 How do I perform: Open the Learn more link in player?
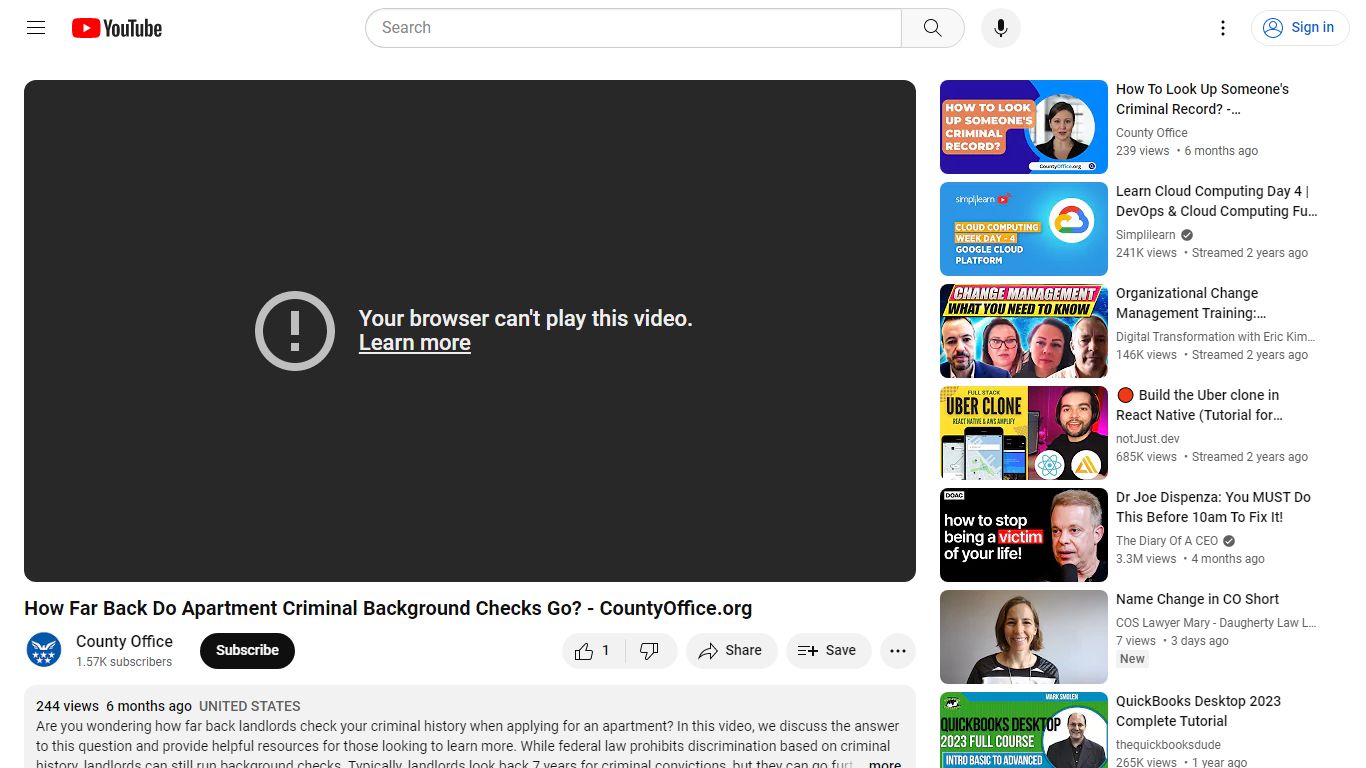(414, 343)
